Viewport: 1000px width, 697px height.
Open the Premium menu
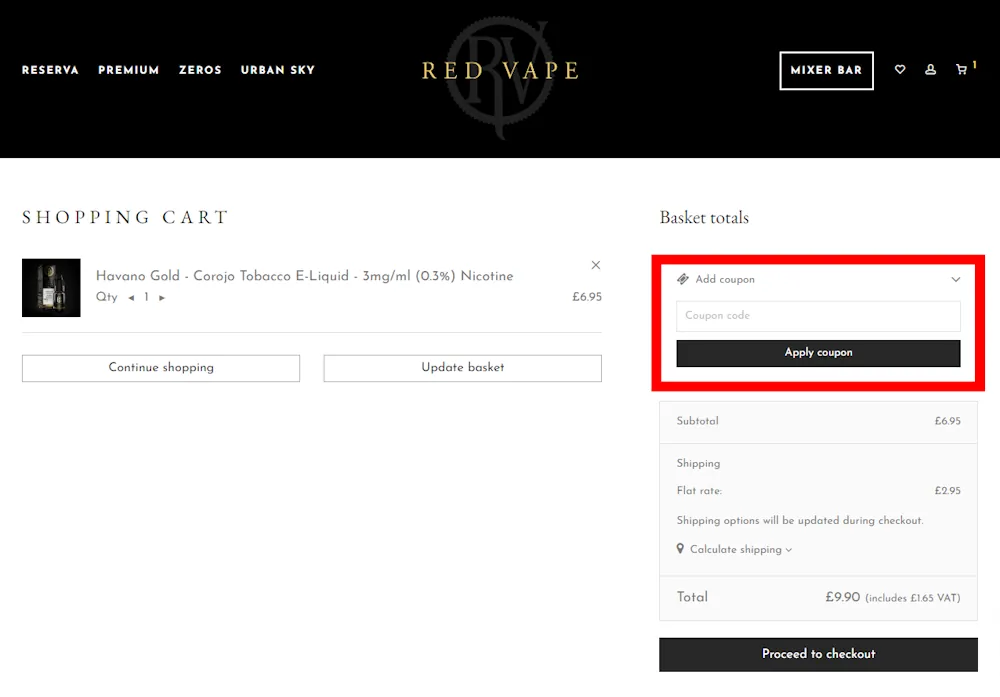tap(129, 70)
